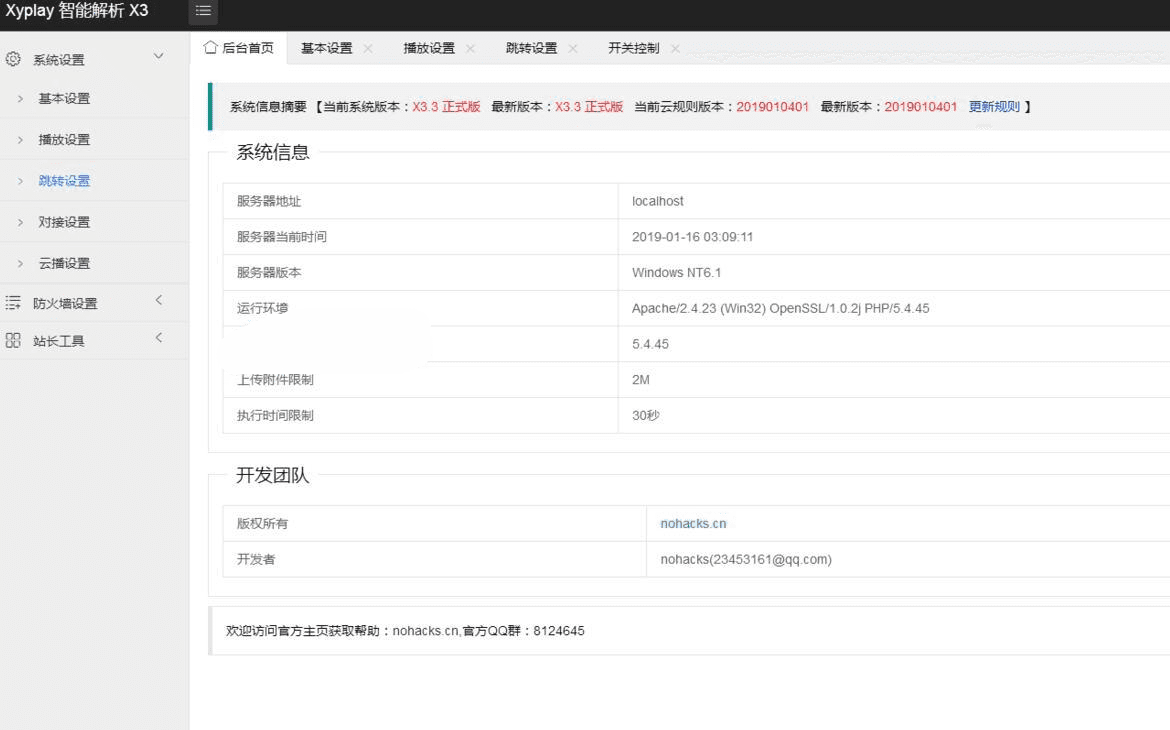Close the 开关控制 tab
Image resolution: width=1170 pixels, height=730 pixels.
[x=675, y=48]
